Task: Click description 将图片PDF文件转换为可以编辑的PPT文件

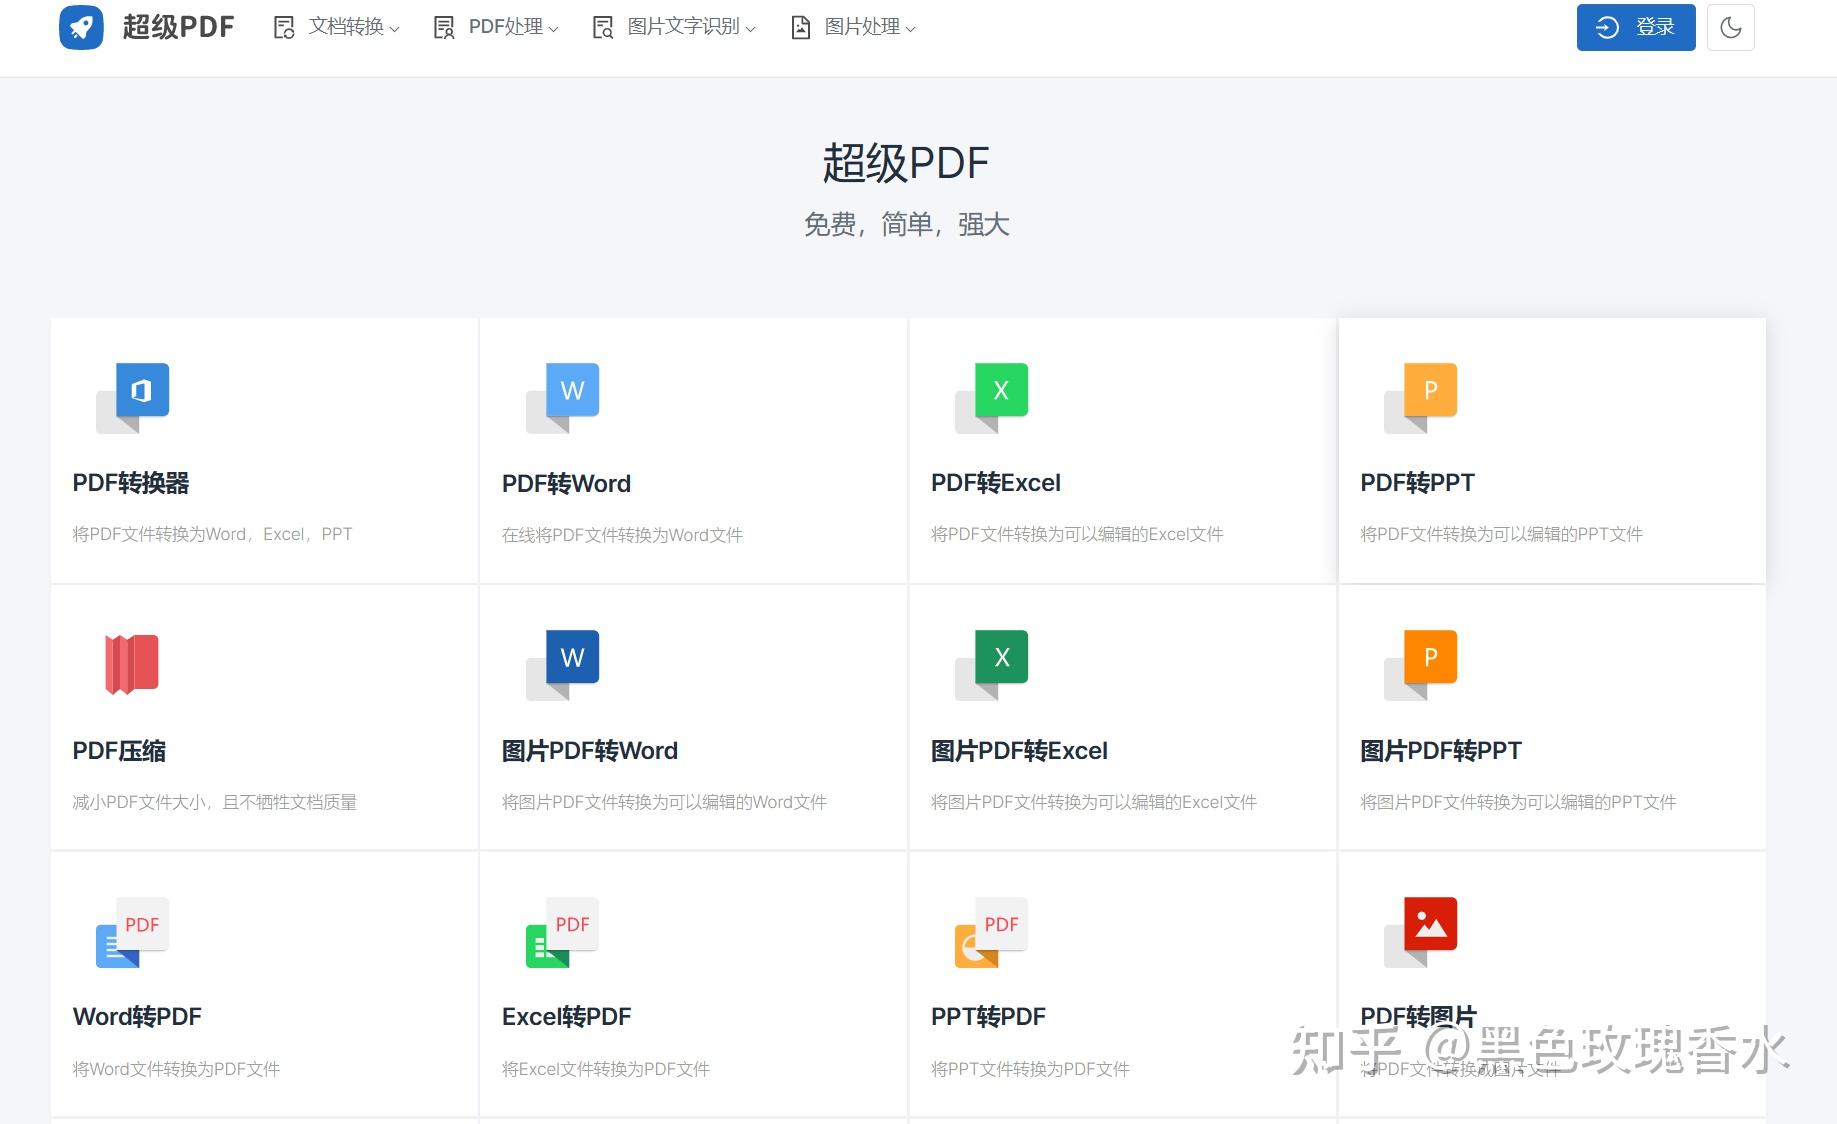Action: pyautogui.click(x=1518, y=802)
